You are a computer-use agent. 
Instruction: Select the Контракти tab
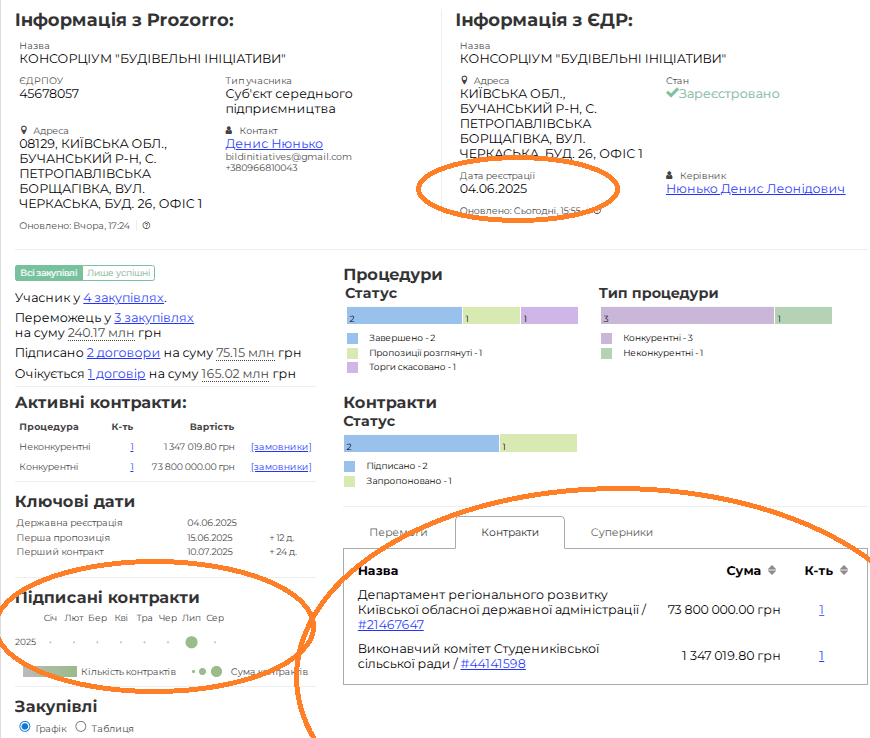509,533
